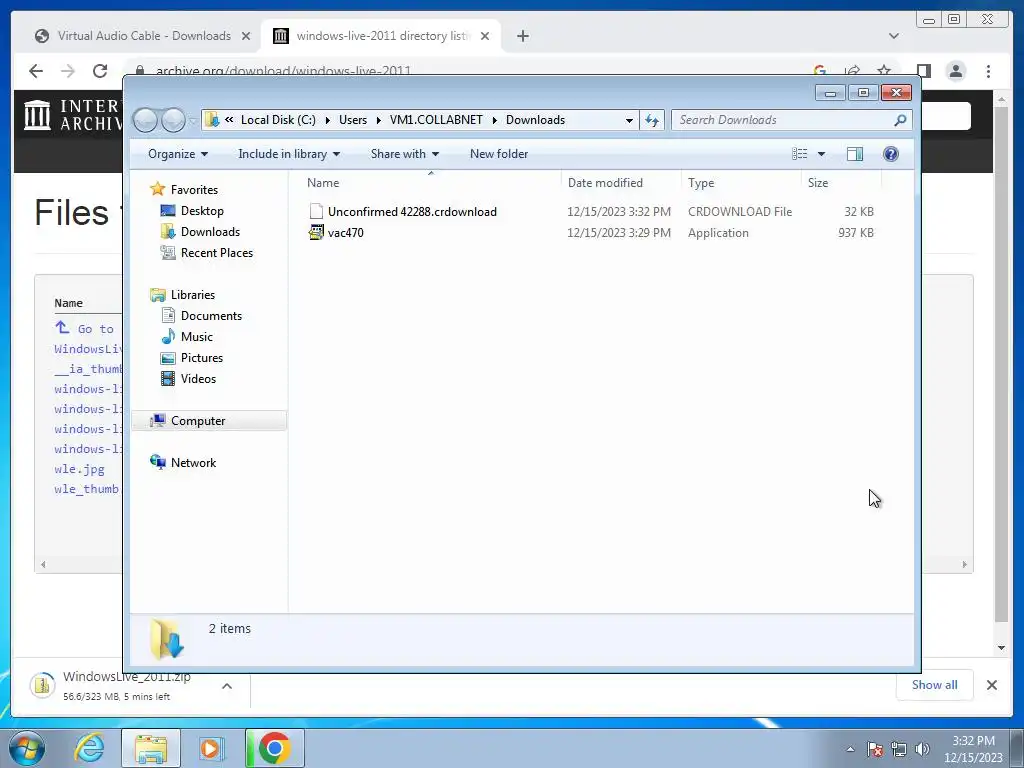
Task: Open Pictures library
Action: tap(201, 358)
